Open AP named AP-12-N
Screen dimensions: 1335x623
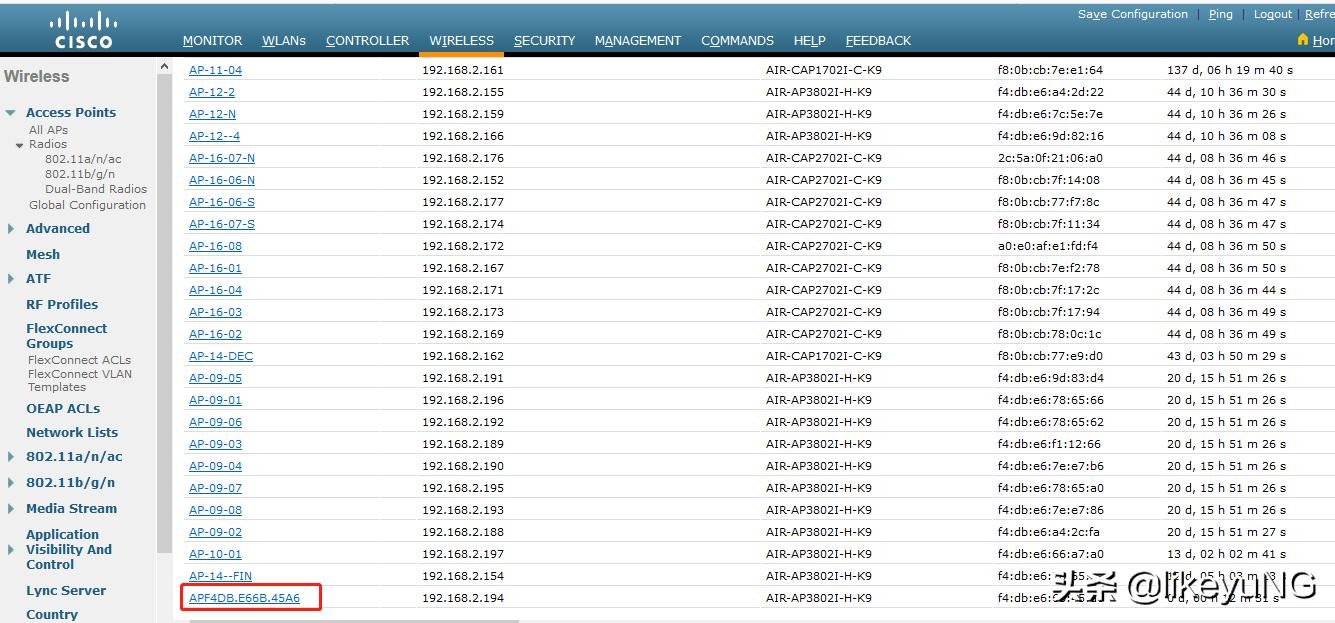(212, 114)
